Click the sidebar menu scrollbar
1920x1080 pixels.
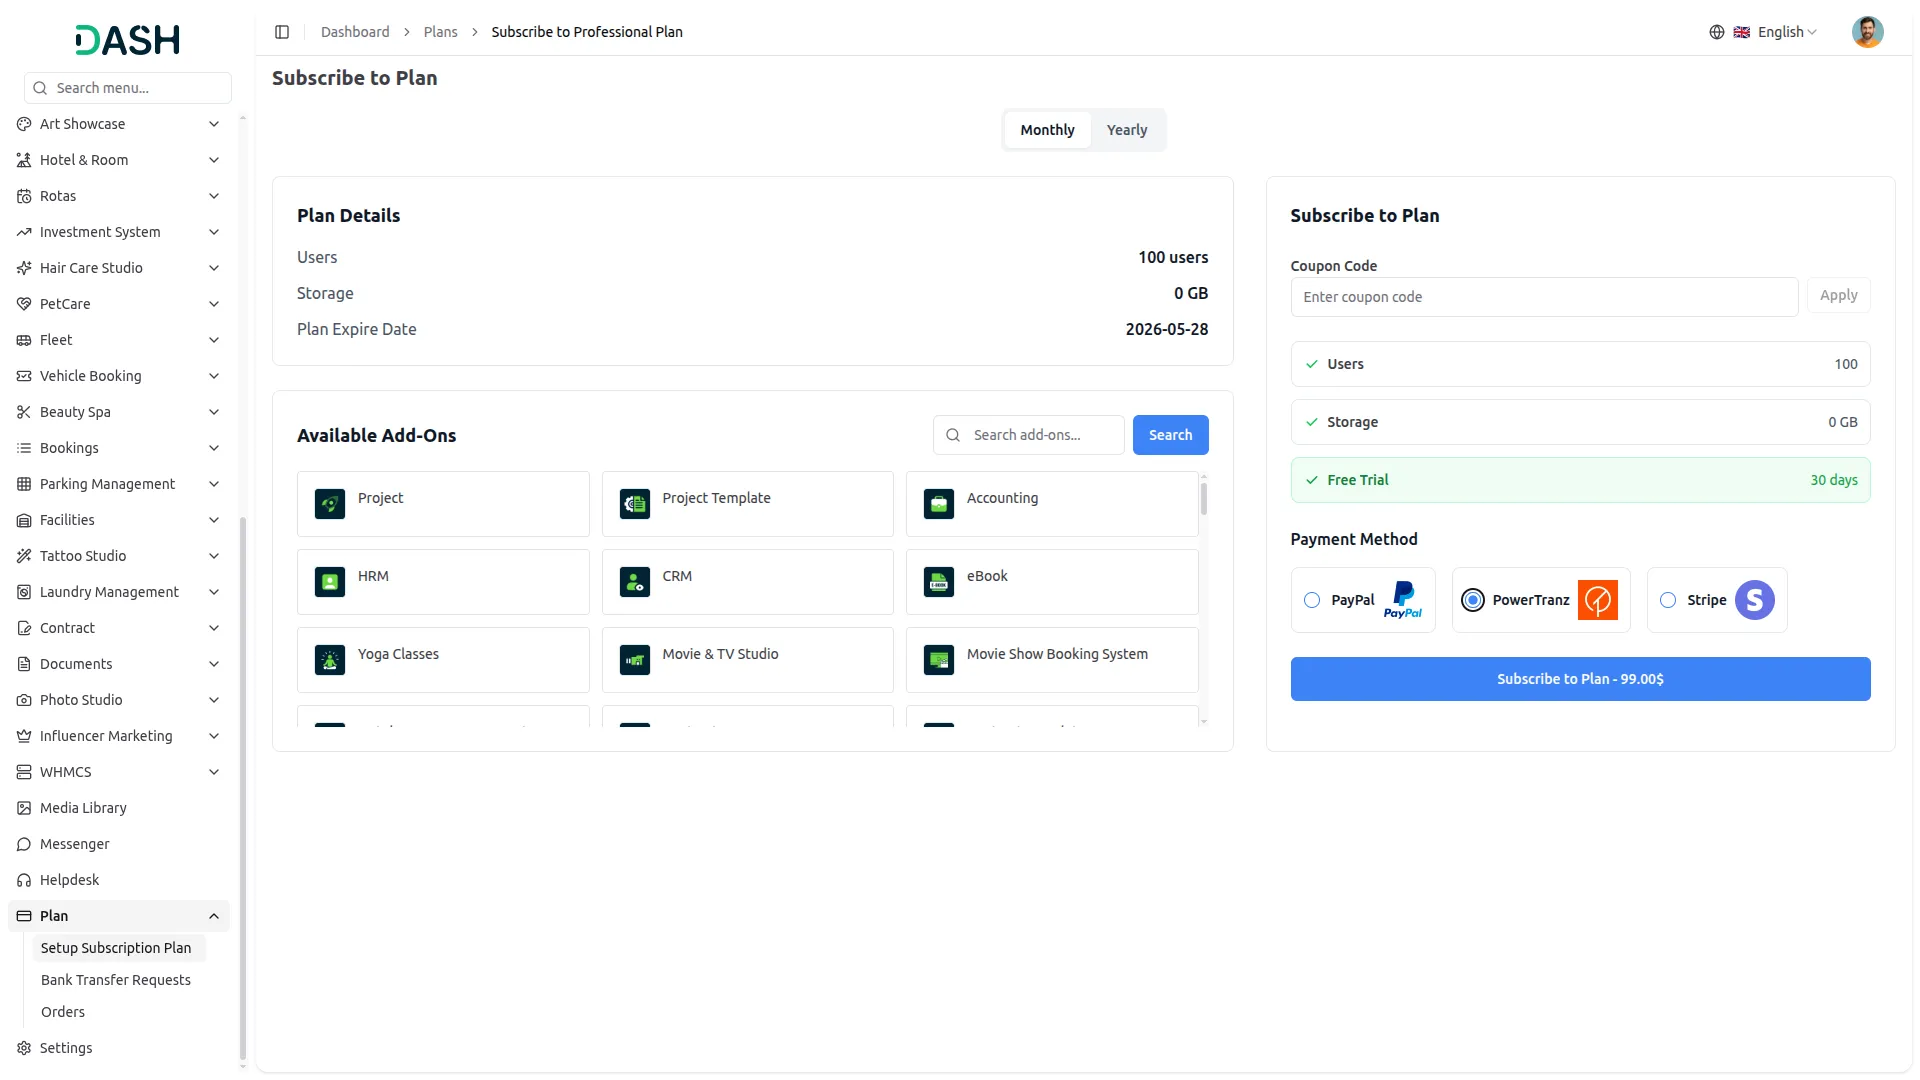[x=243, y=788]
